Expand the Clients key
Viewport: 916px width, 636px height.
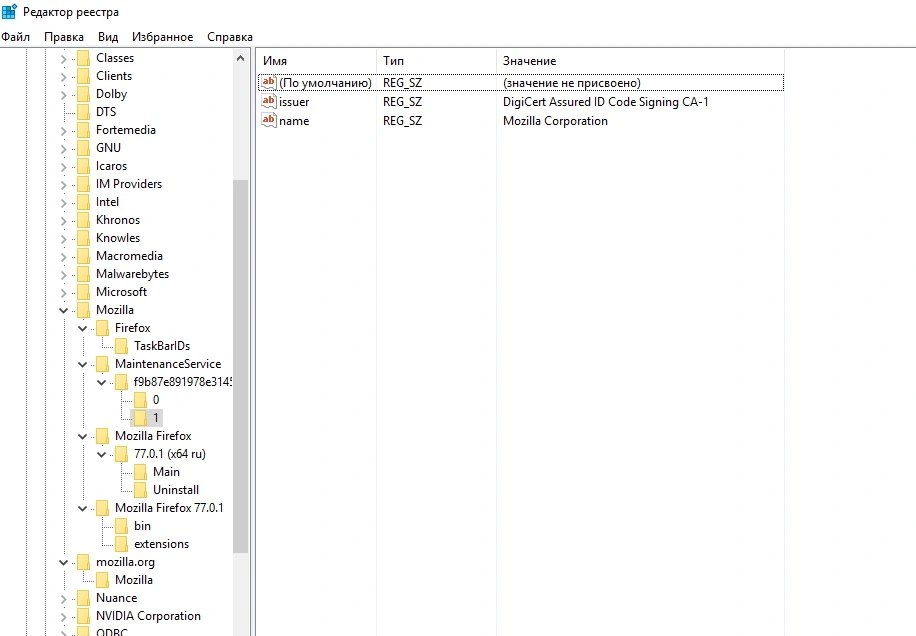63,77
